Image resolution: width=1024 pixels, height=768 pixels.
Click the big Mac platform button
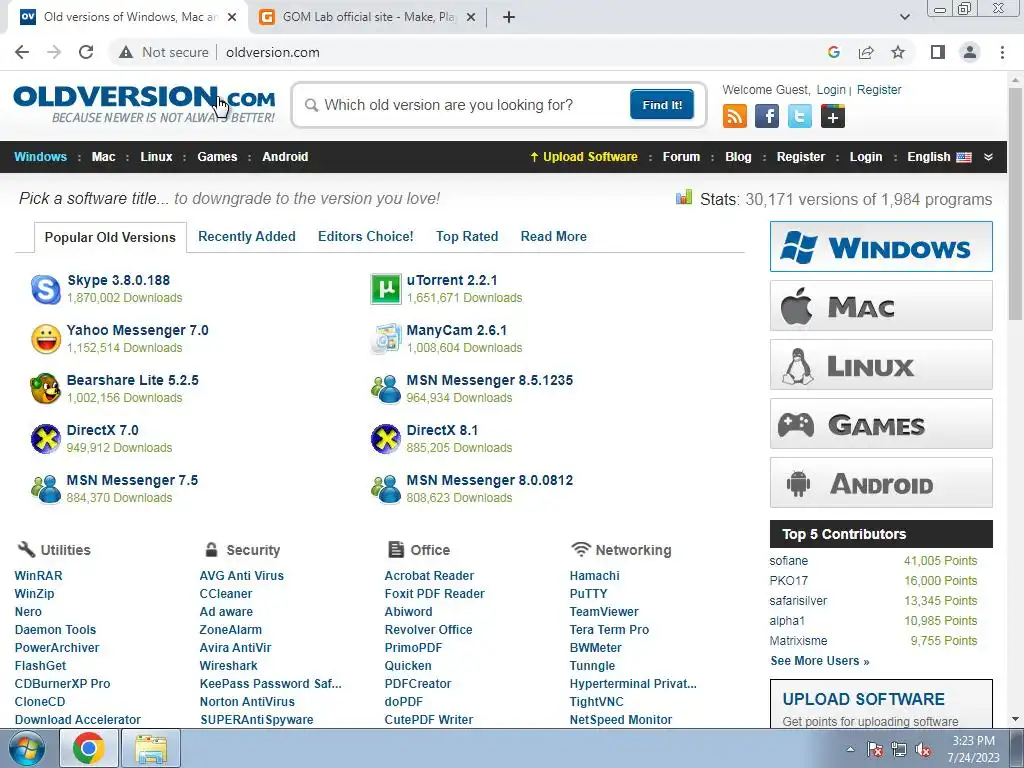tap(881, 306)
